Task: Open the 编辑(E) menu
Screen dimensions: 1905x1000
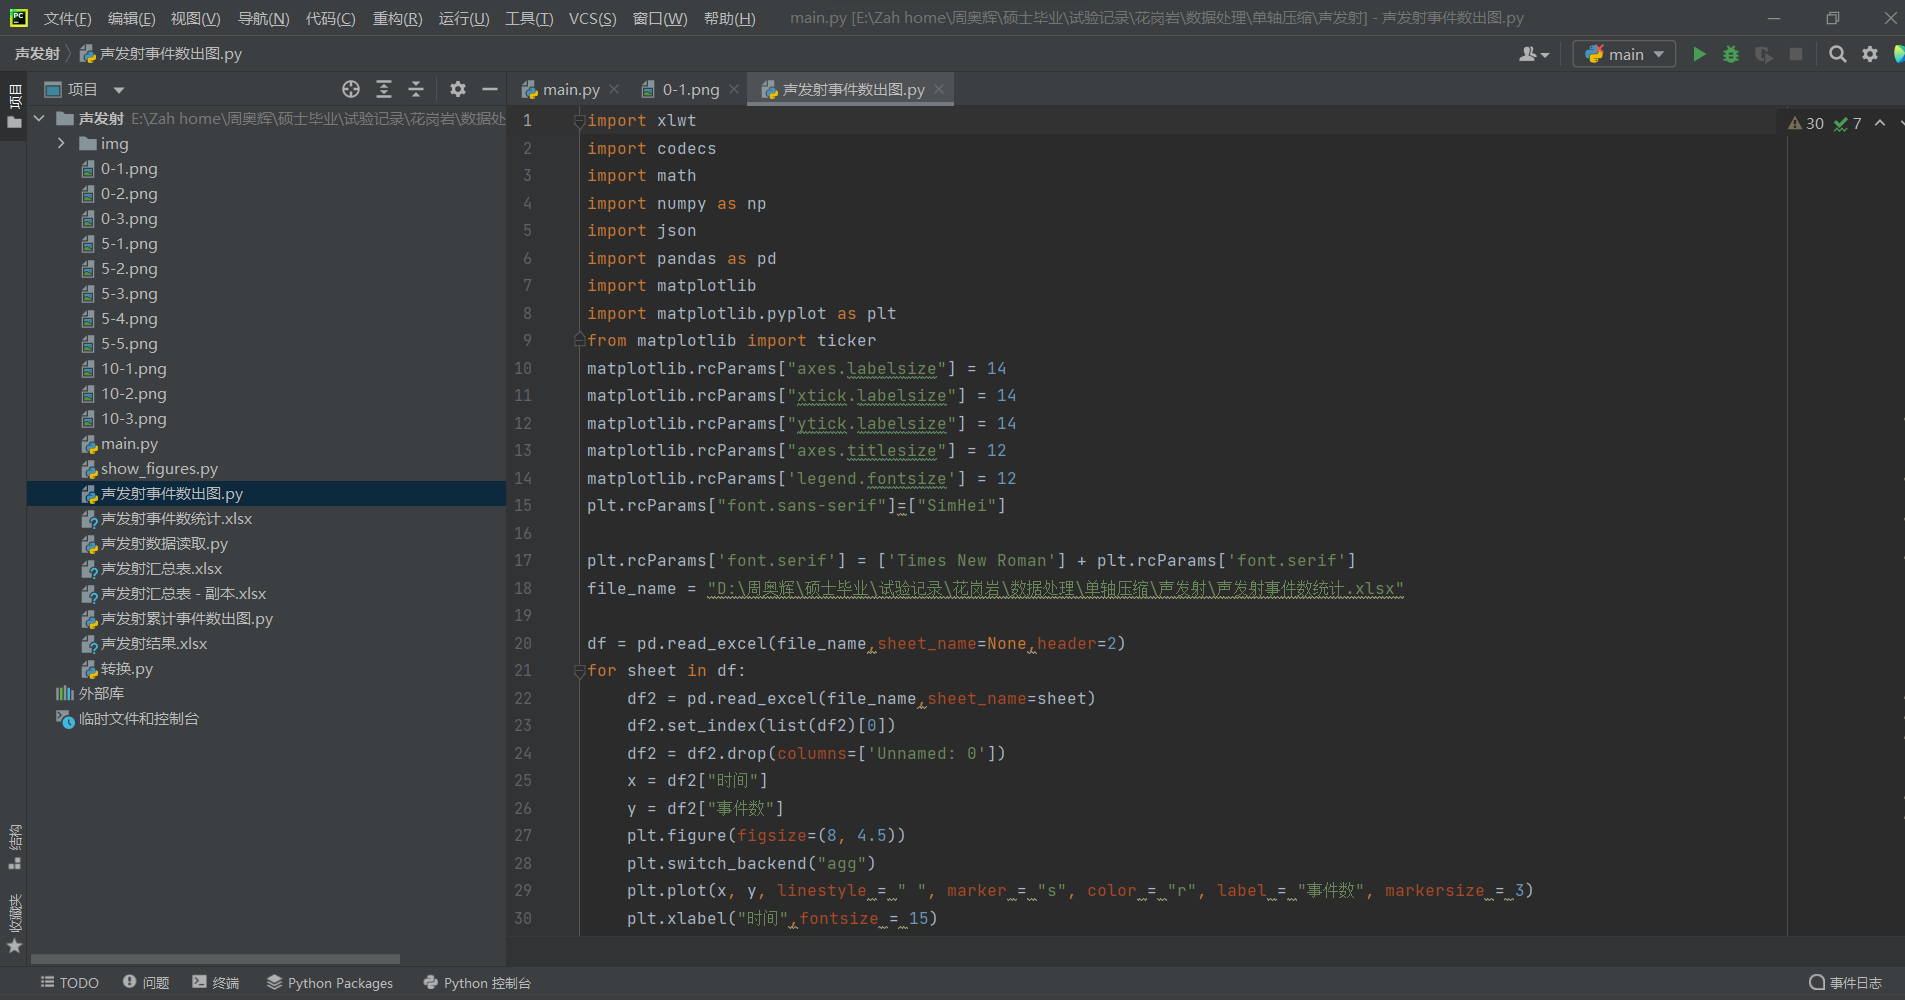Action: point(132,18)
